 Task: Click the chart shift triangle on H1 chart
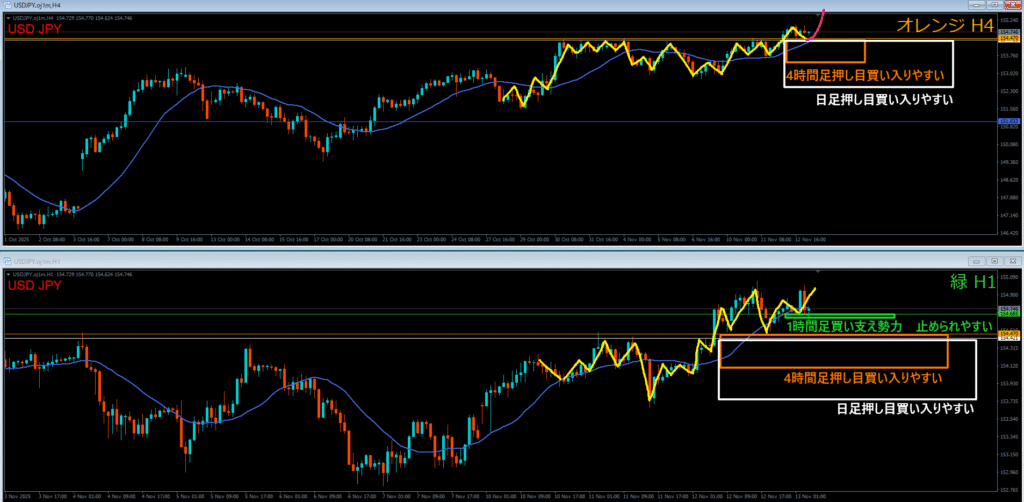(x=818, y=271)
